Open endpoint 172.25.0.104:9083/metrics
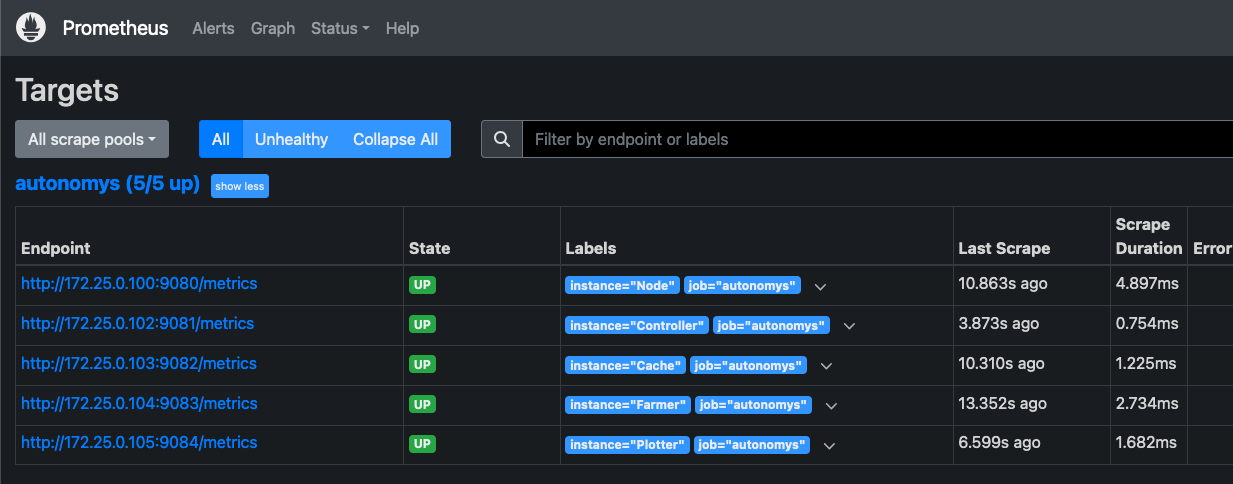Image resolution: width=1233 pixels, height=484 pixels. [139, 404]
